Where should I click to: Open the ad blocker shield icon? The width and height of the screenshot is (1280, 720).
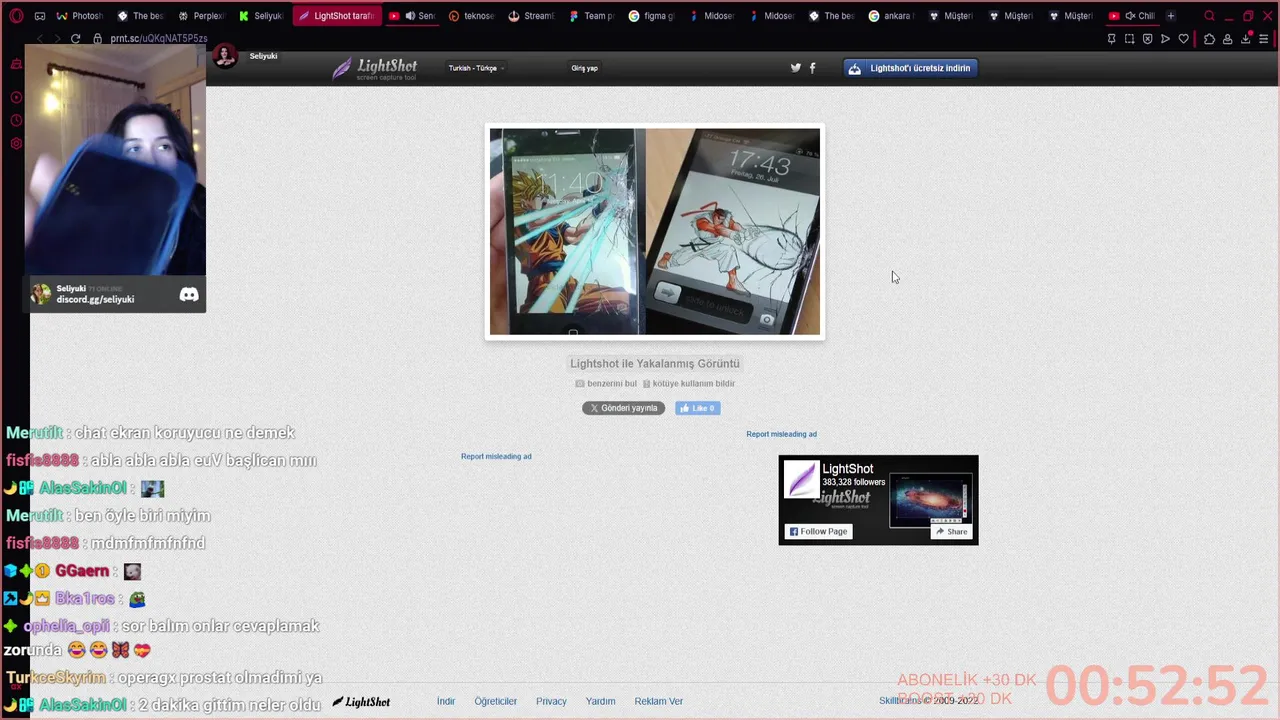[x=1147, y=39]
